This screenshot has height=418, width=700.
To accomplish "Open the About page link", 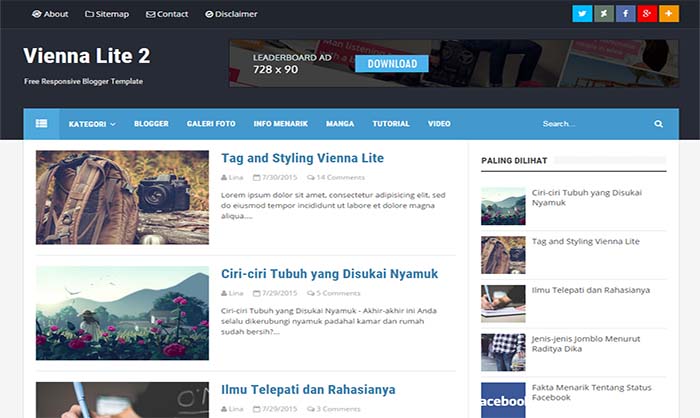I will tap(50, 14).
